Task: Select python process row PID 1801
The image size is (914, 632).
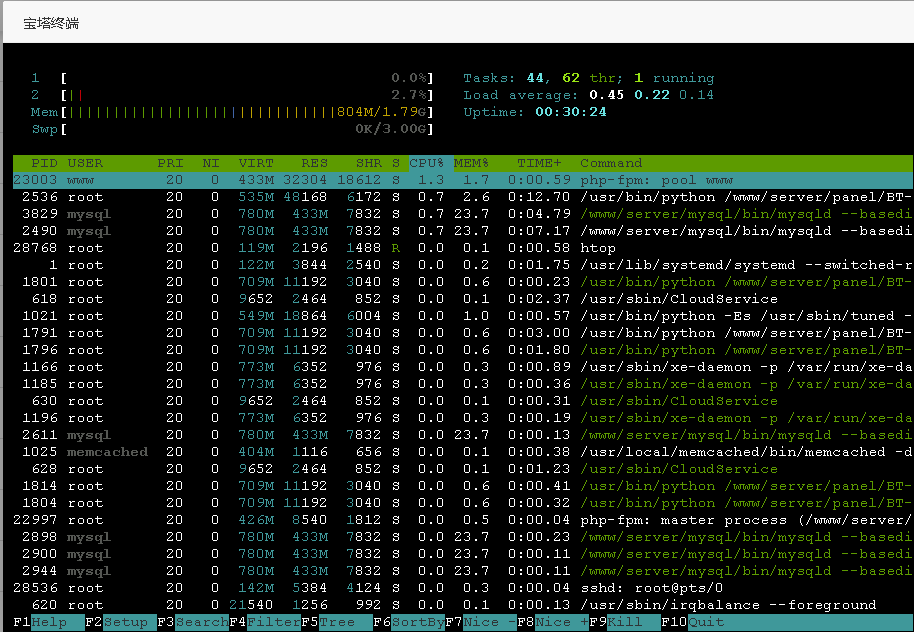Action: 463,282
